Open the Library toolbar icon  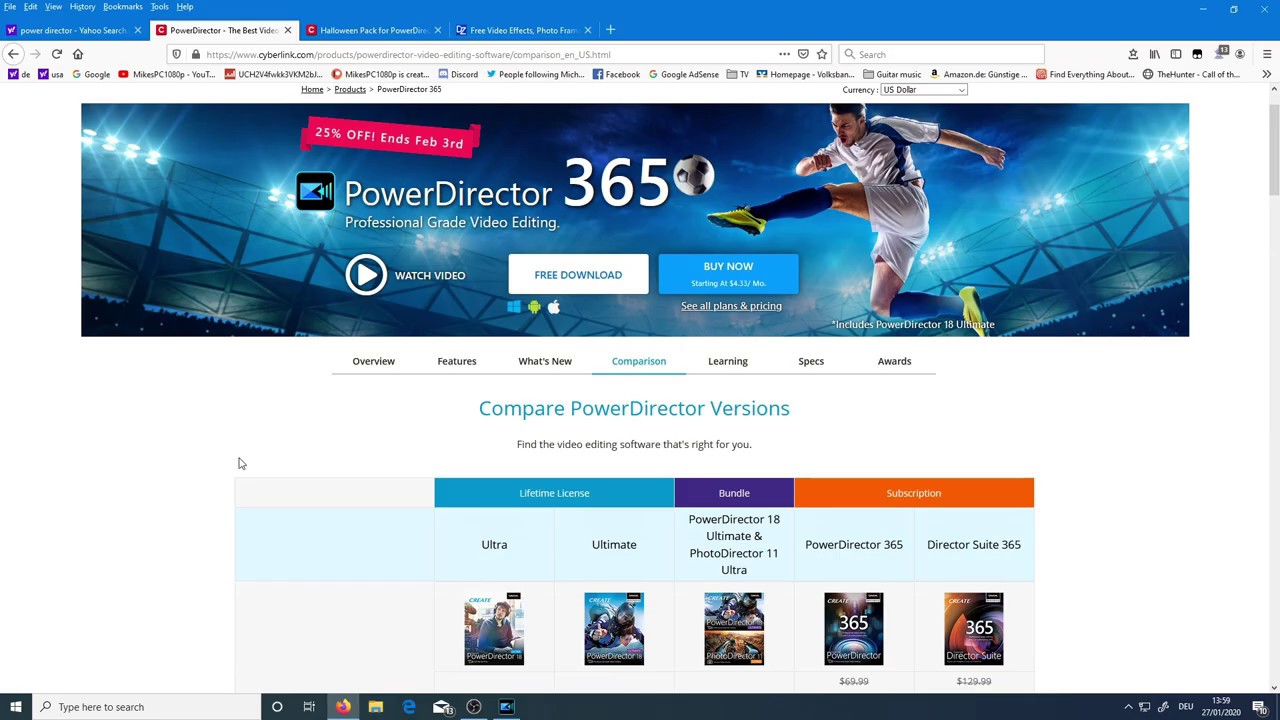coord(1155,54)
